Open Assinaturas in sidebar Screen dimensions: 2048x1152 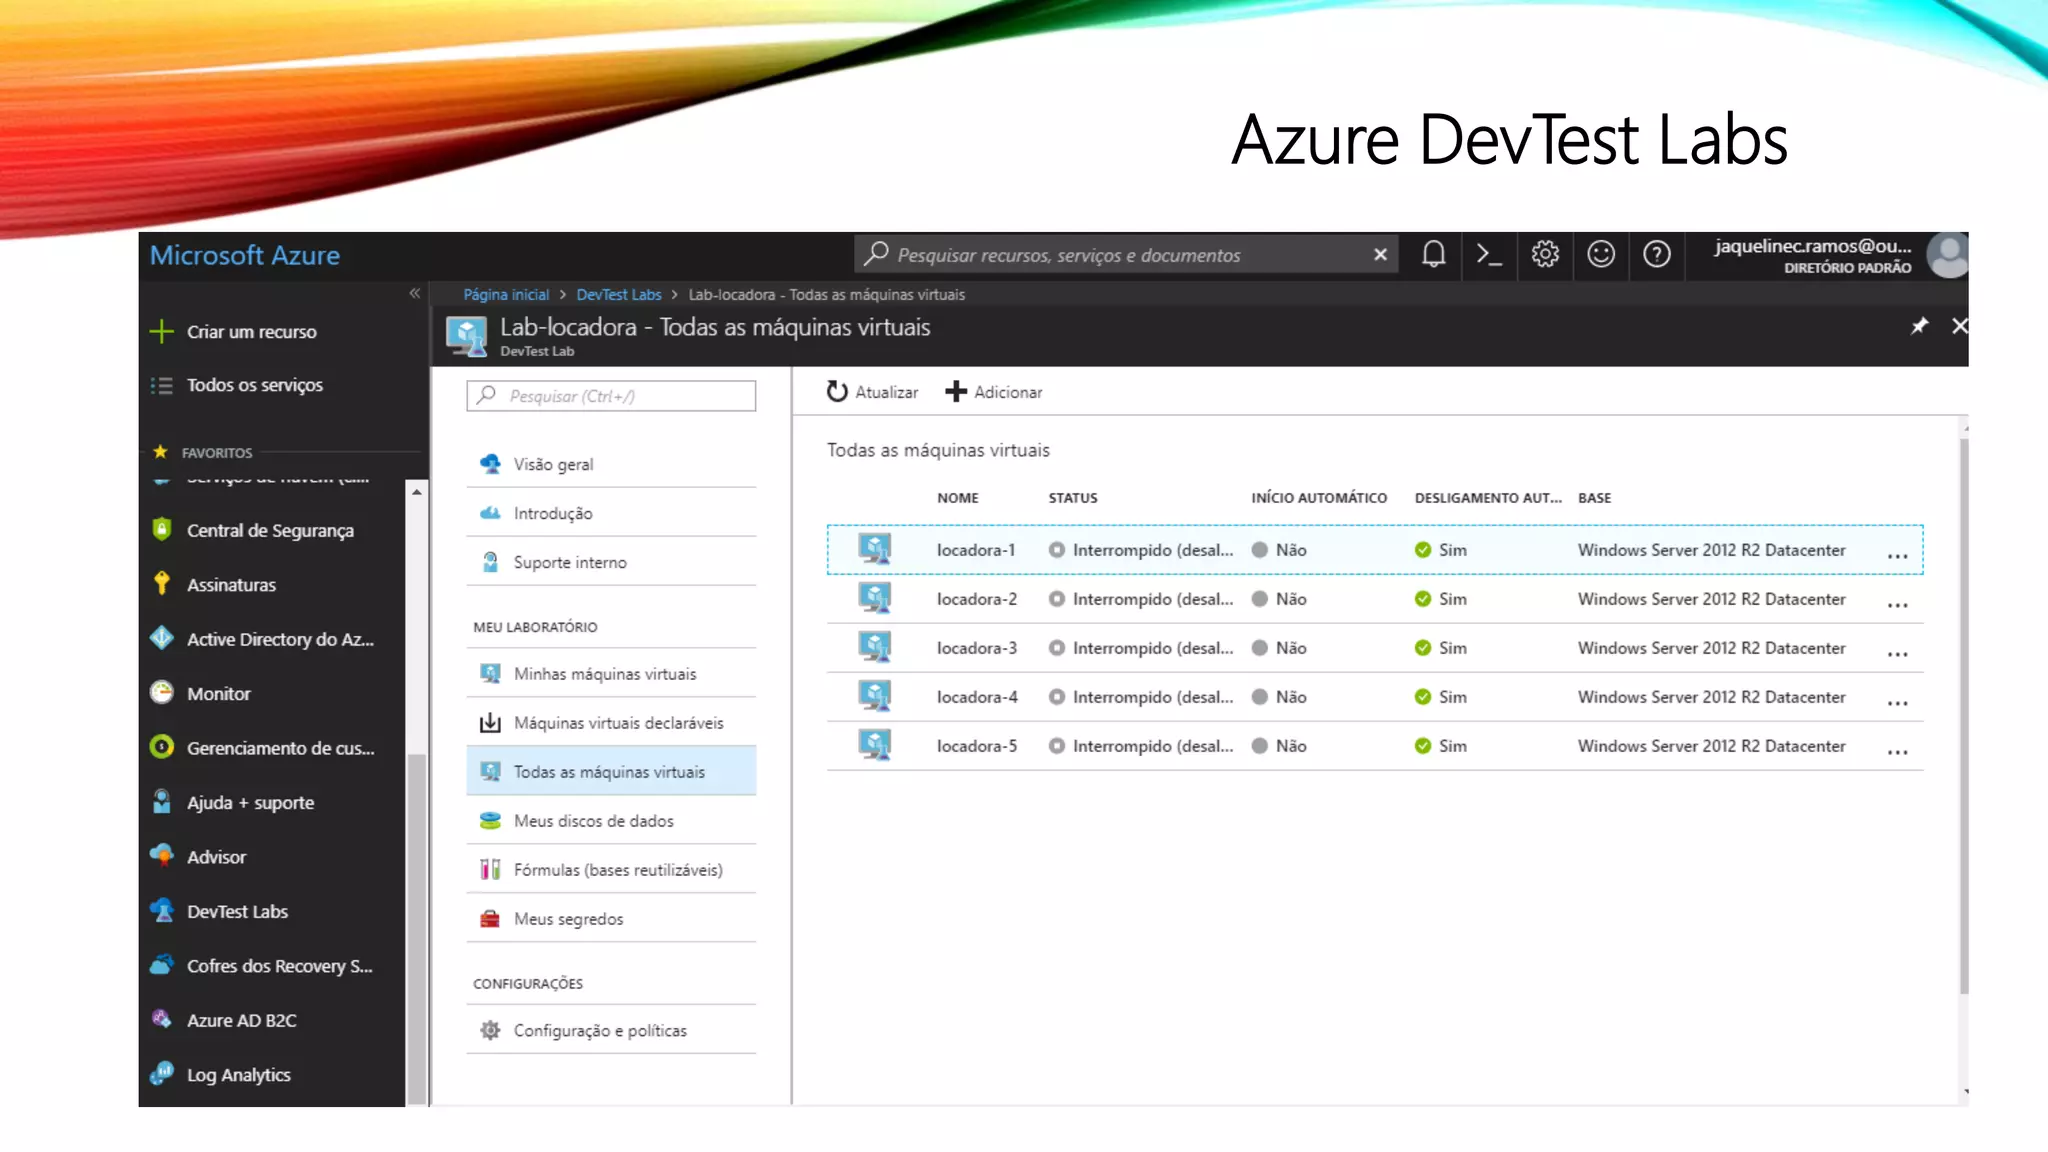click(231, 585)
